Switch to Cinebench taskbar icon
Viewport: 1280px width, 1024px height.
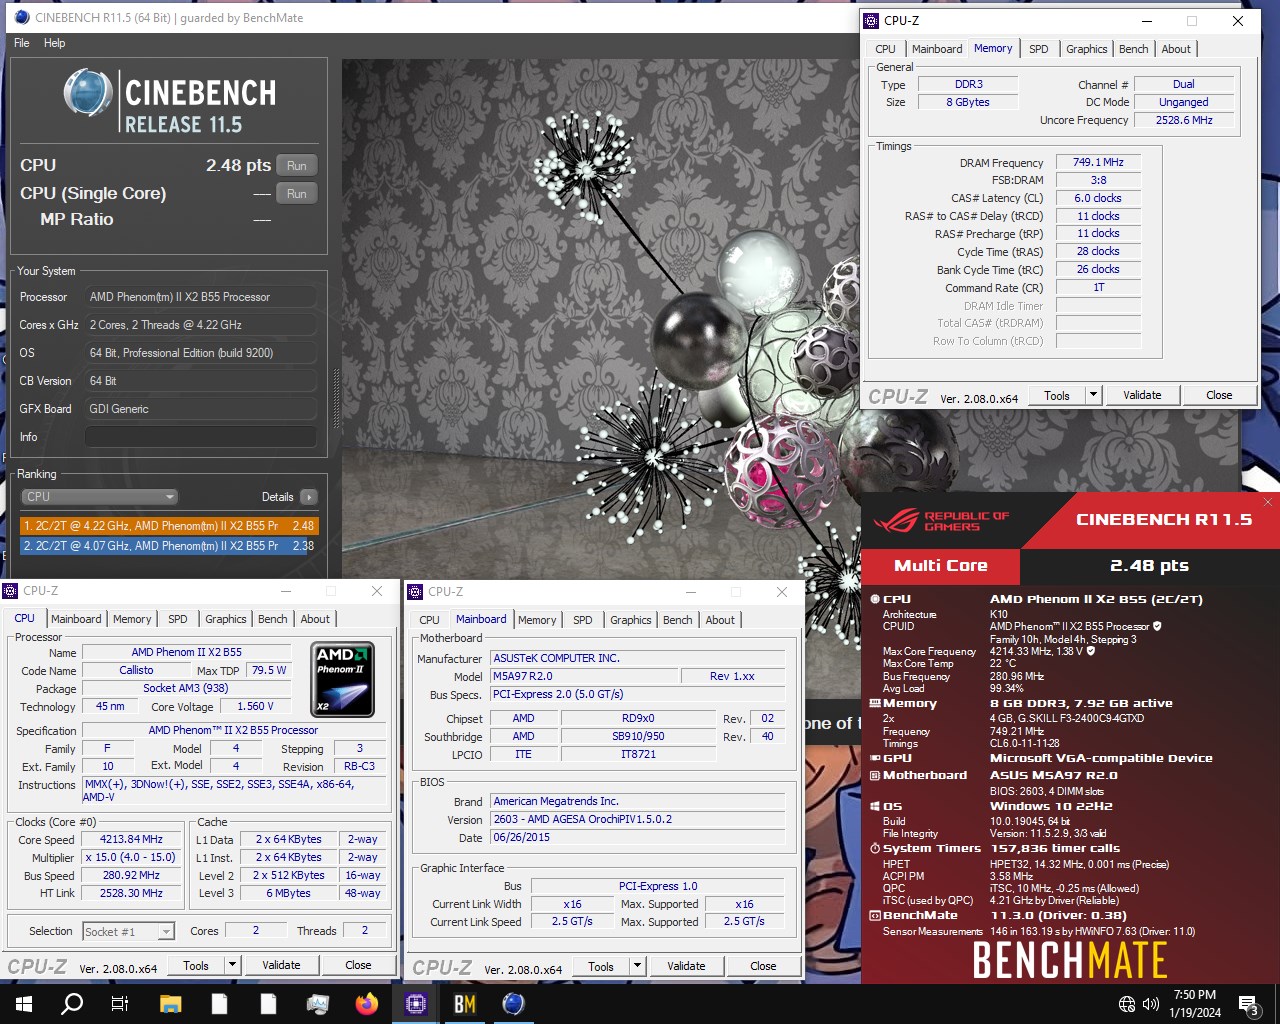coord(514,1004)
